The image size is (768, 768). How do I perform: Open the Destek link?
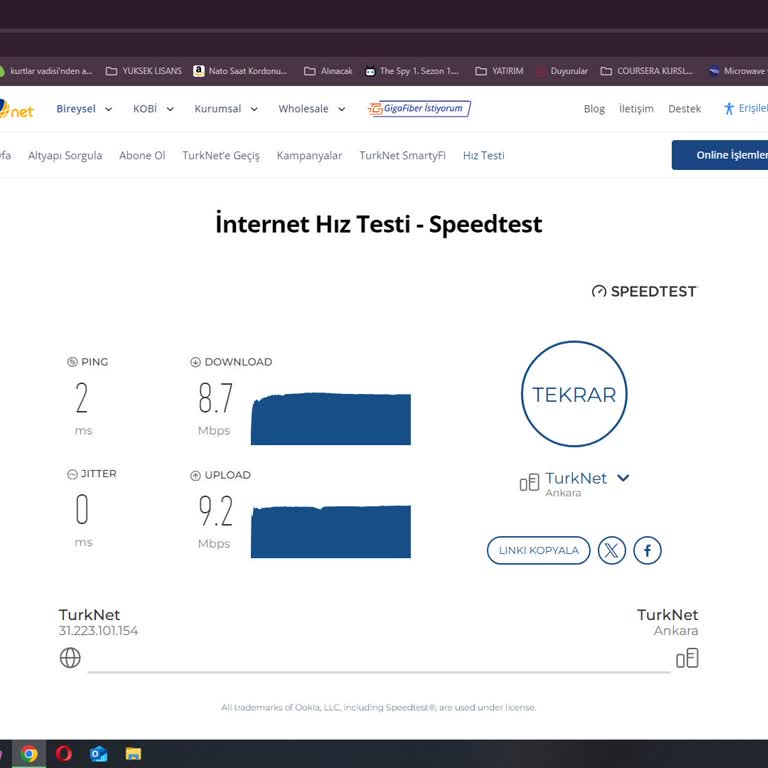coord(684,109)
